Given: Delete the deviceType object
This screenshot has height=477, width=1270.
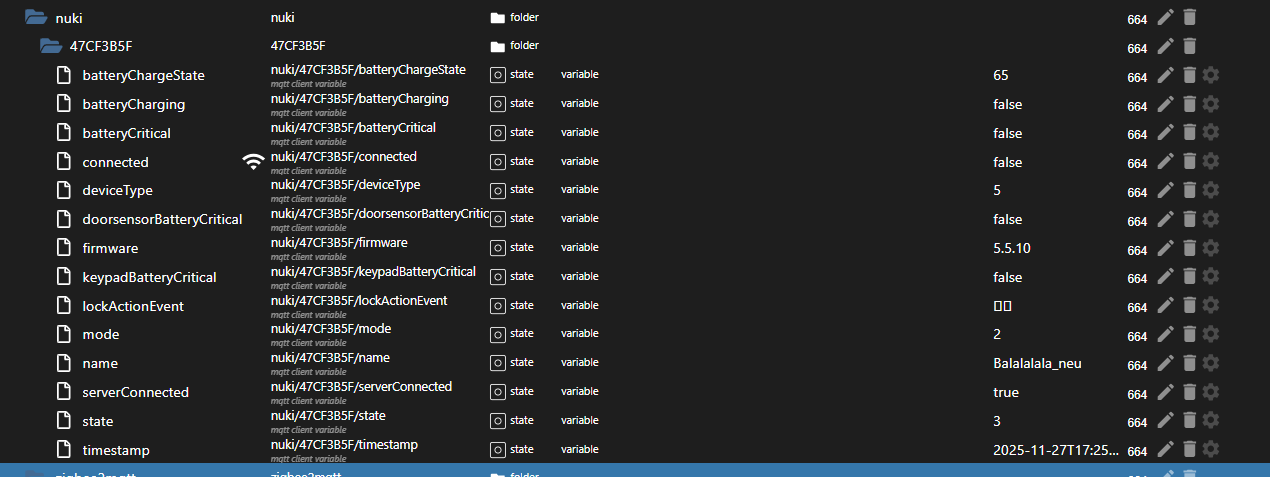Looking at the screenshot, I should tap(1188, 190).
